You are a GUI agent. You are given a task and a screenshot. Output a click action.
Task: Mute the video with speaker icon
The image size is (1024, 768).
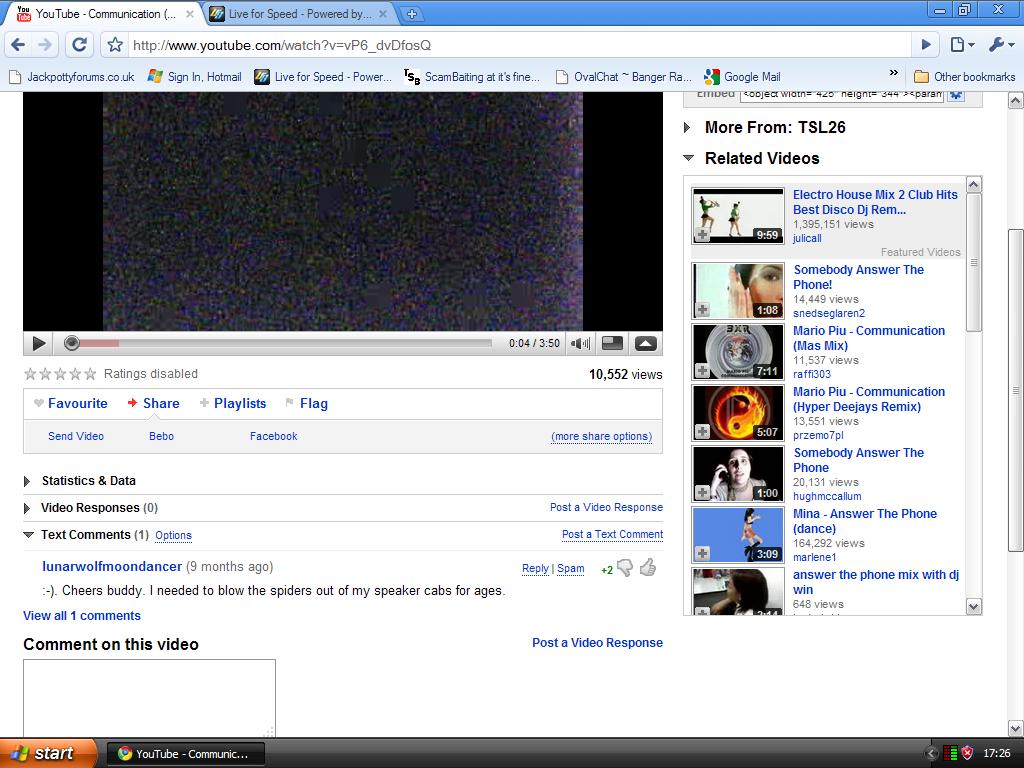click(580, 344)
